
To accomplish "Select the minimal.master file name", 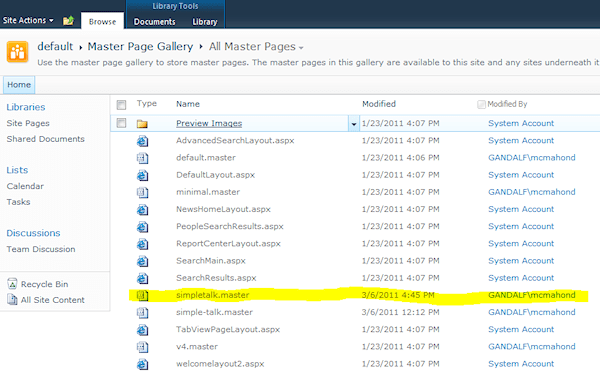I will 208,192.
